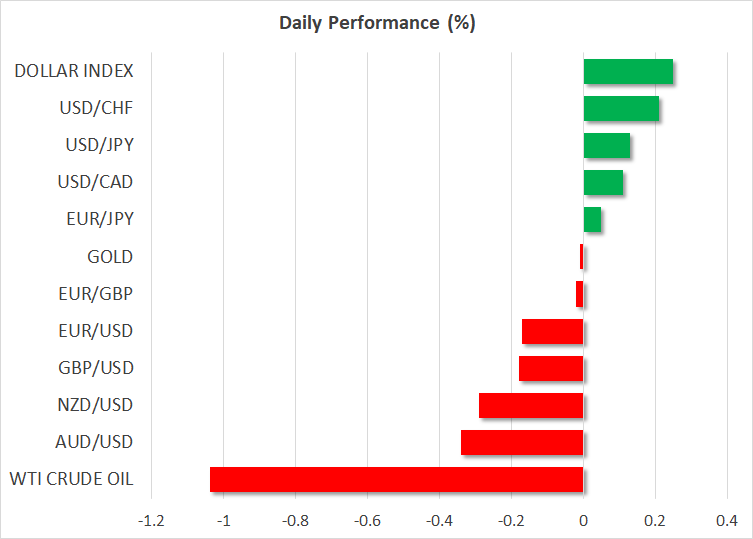Screen dimensions: 753x539
Task: Click the 0 value on horizontal axis
Action: (x=583, y=521)
